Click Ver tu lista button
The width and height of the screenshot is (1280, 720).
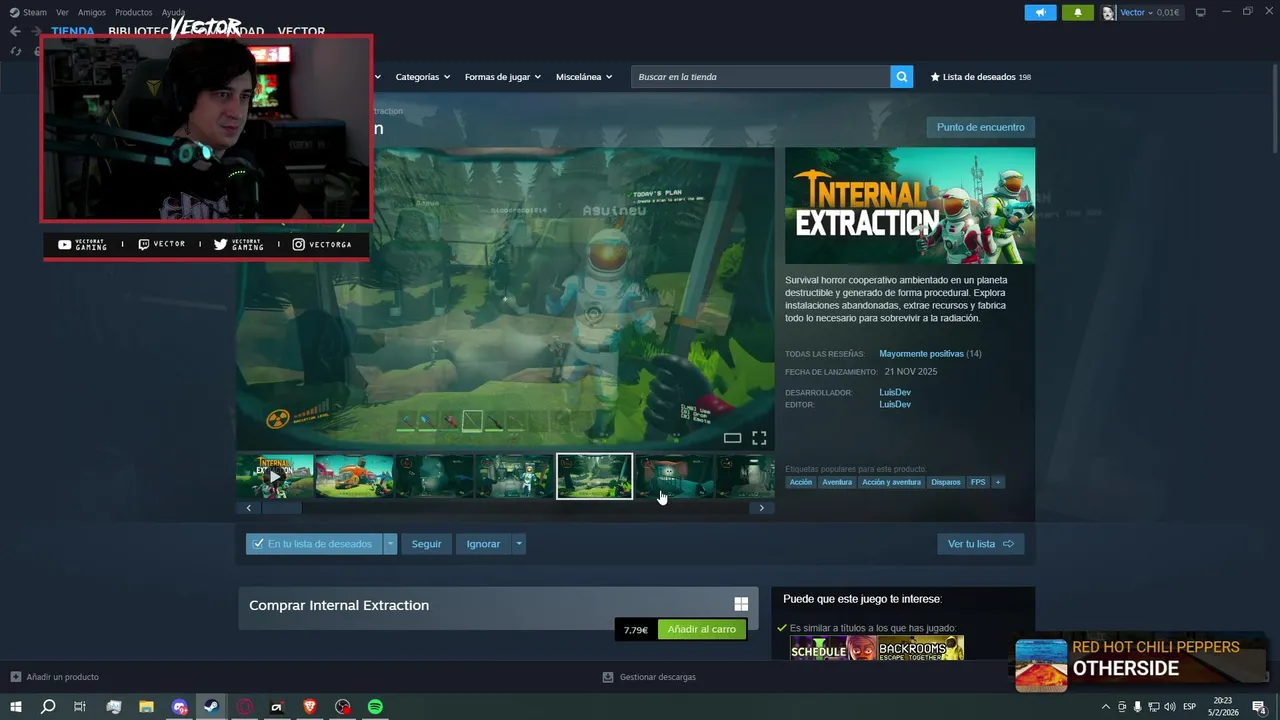(980, 544)
